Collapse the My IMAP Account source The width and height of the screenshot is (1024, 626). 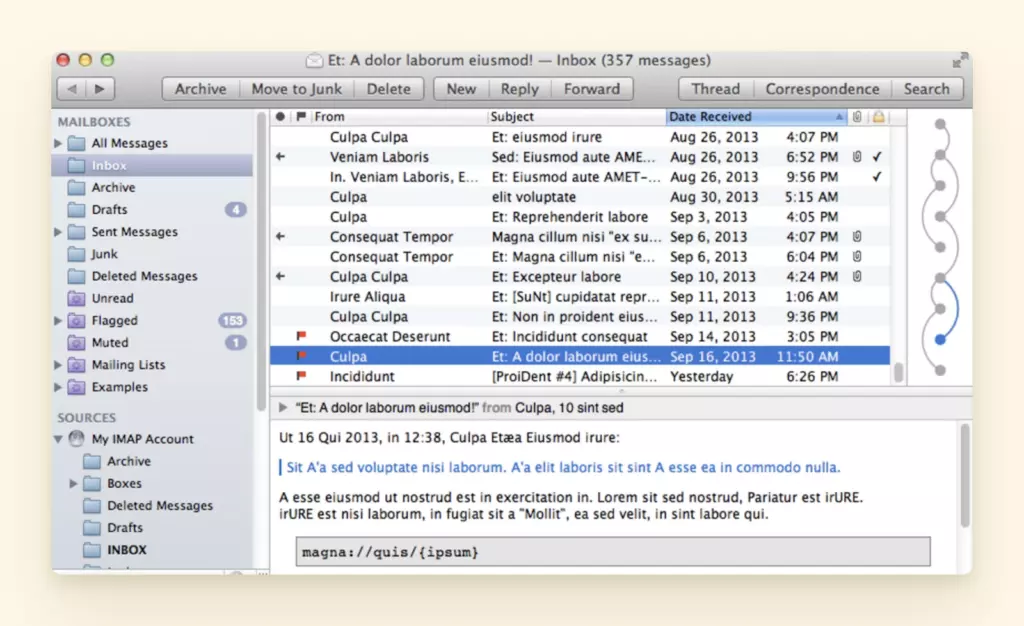point(58,439)
